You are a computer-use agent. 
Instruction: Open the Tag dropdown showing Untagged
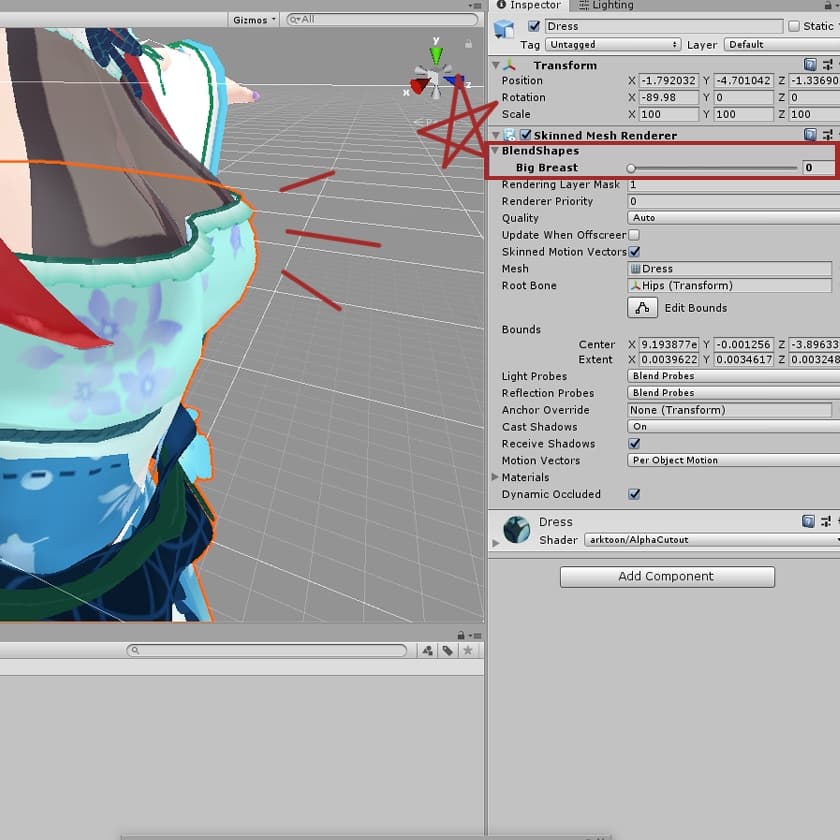(x=614, y=45)
